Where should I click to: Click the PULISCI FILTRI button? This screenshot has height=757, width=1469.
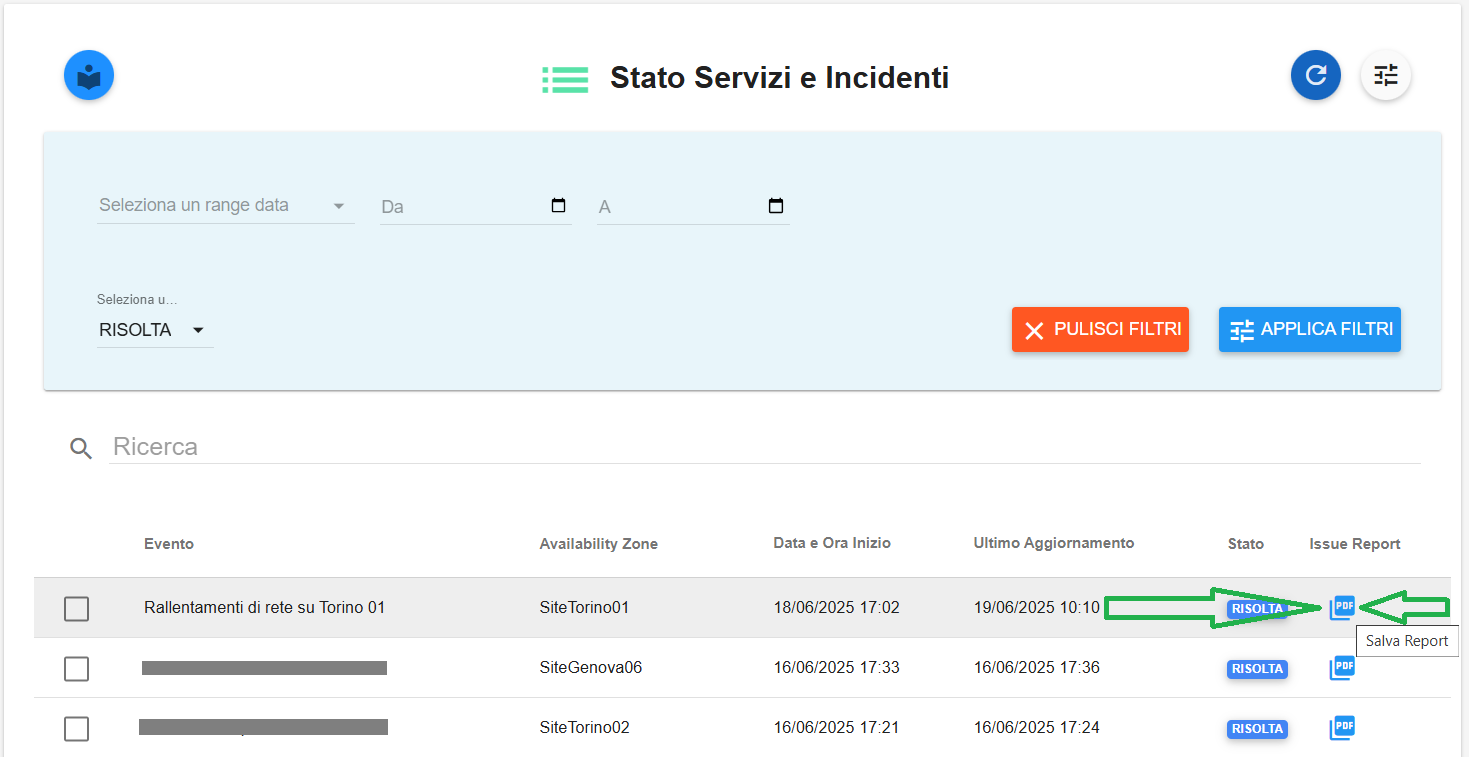point(1100,329)
